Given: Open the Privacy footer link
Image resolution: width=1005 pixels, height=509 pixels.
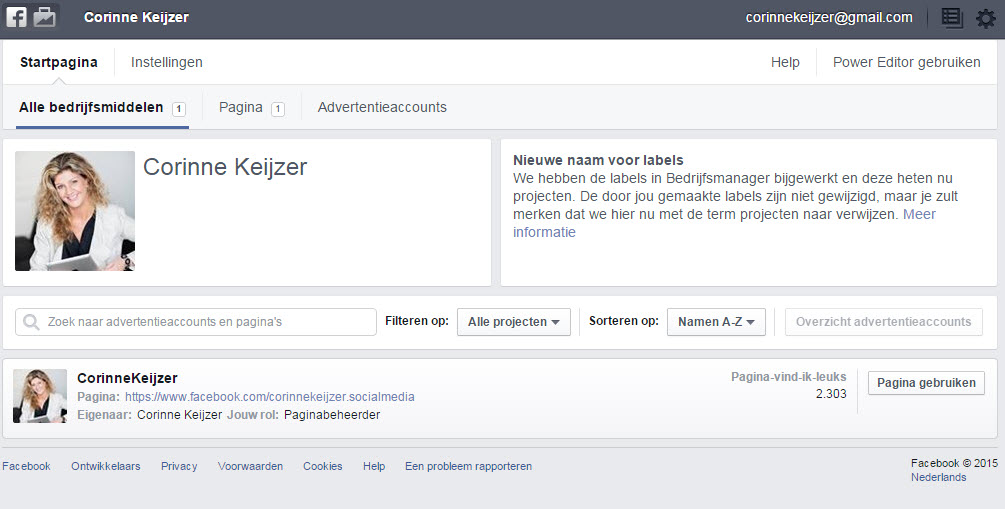Looking at the screenshot, I should click(x=179, y=466).
